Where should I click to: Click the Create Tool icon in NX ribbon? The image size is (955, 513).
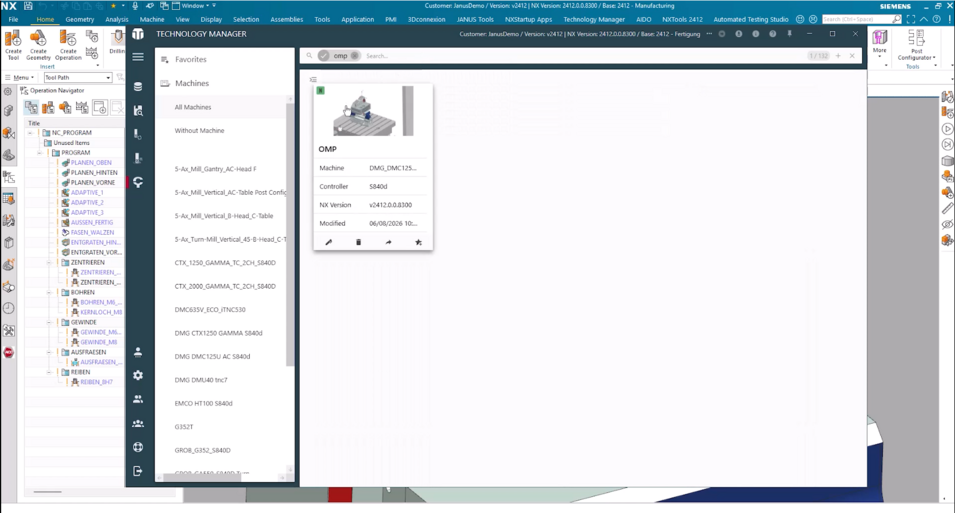(x=13, y=40)
